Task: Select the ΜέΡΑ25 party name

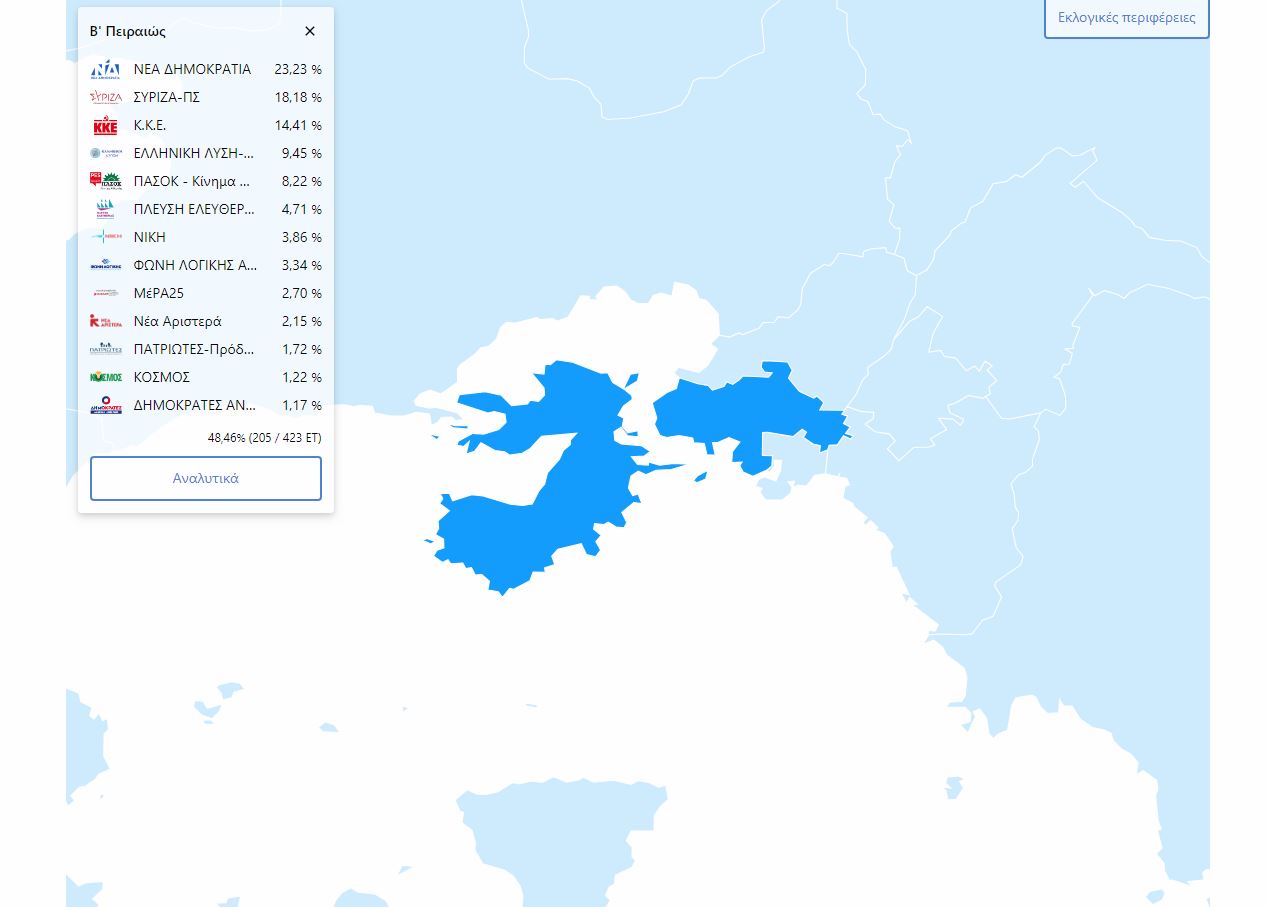Action: (x=159, y=293)
